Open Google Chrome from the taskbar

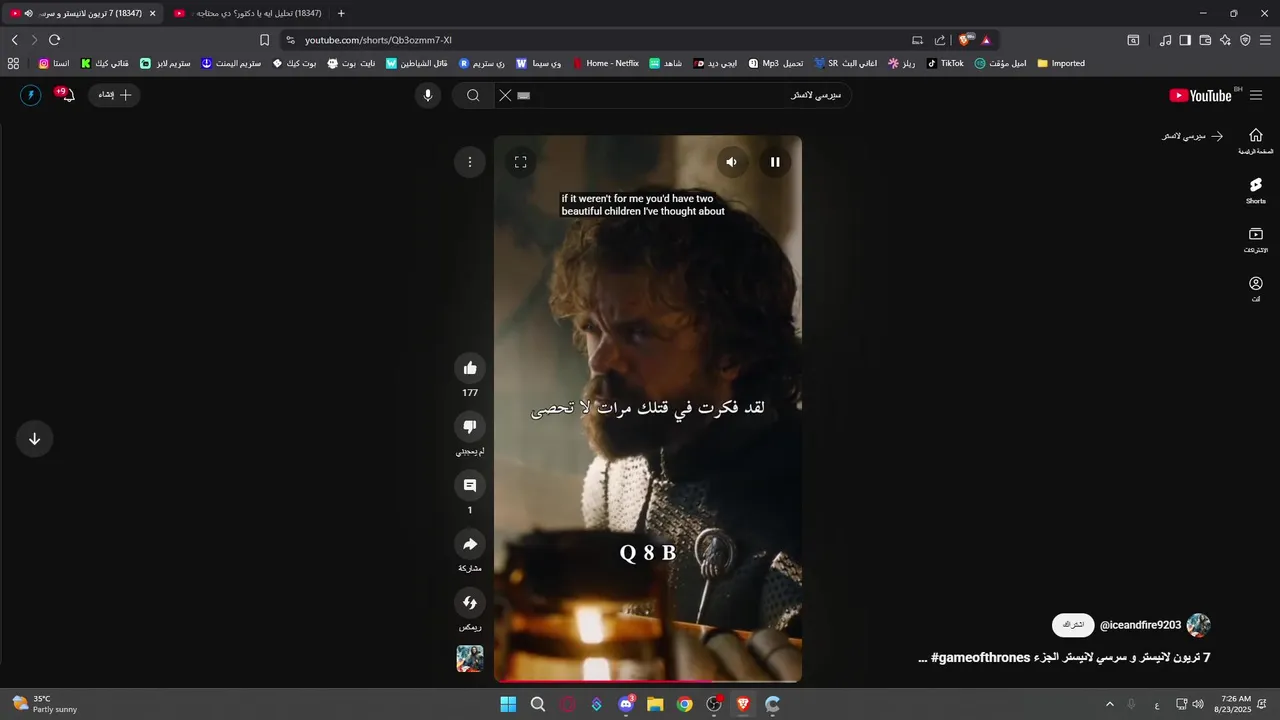684,704
